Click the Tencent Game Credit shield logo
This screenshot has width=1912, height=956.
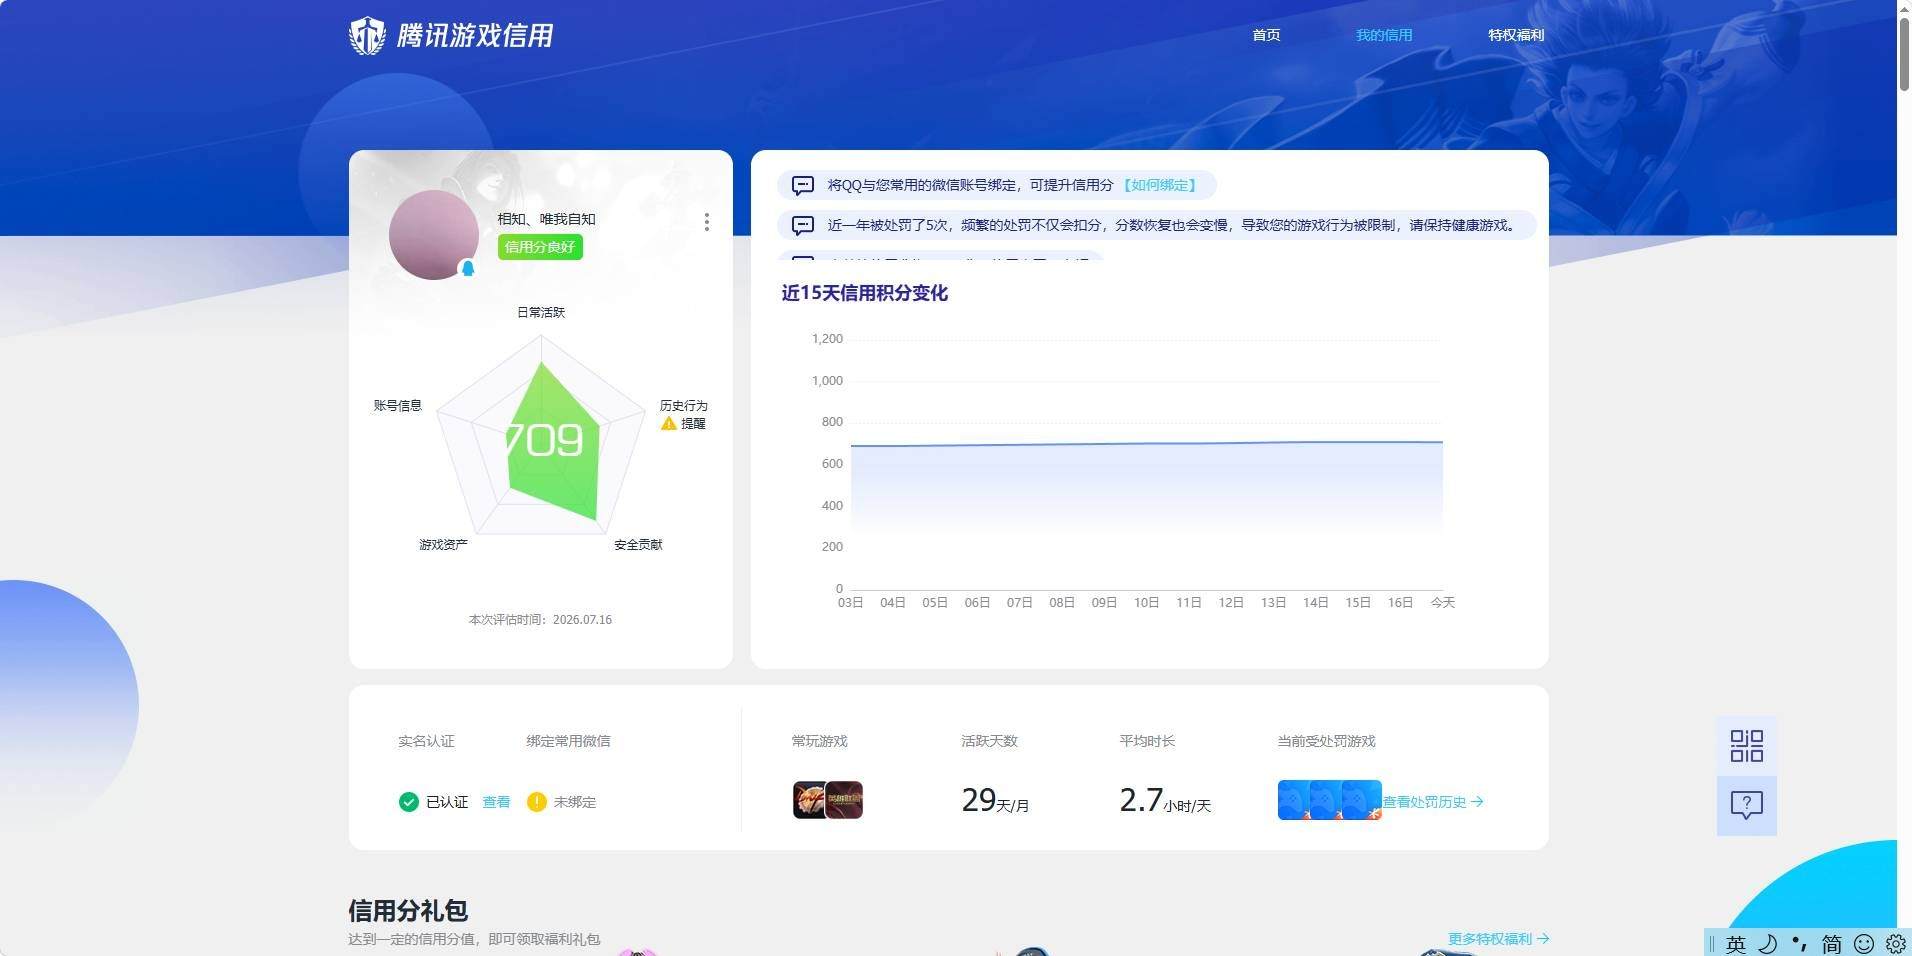[x=367, y=36]
